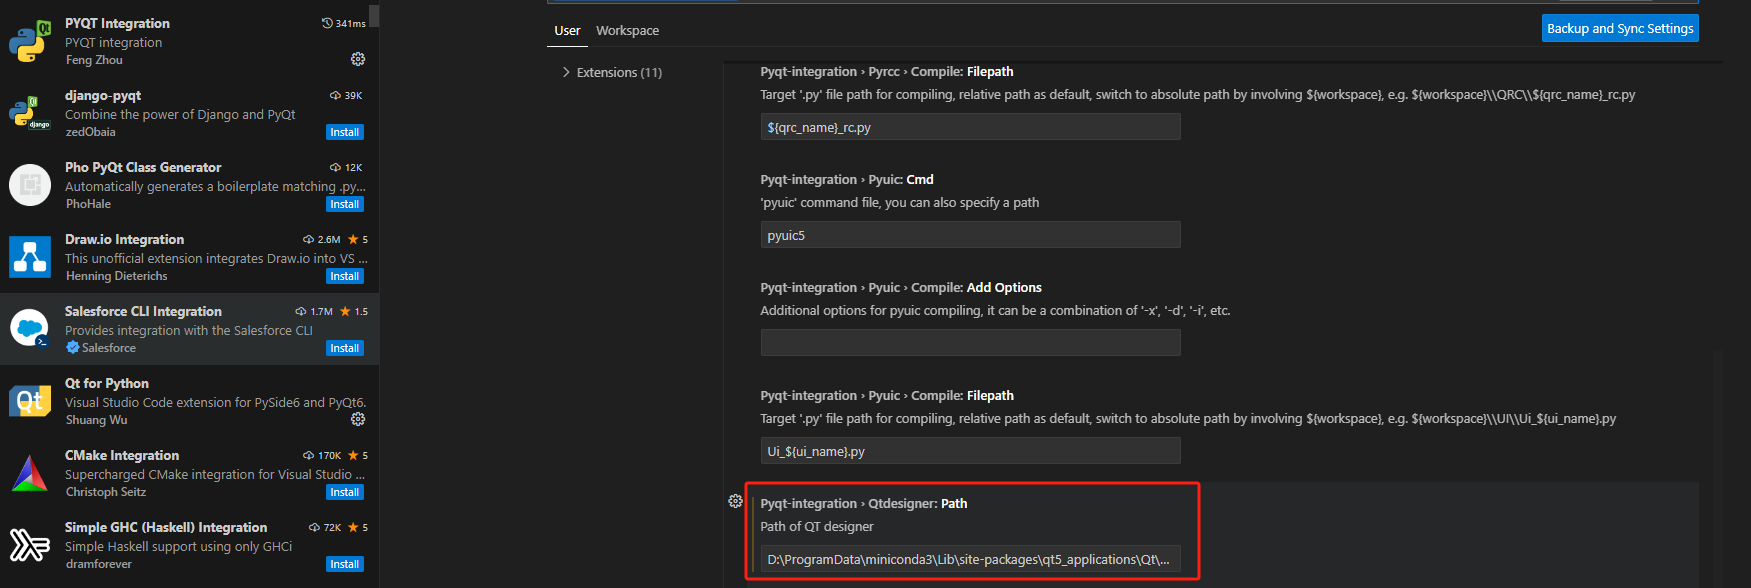Click the extensions list scrollbar thumb

click(374, 14)
